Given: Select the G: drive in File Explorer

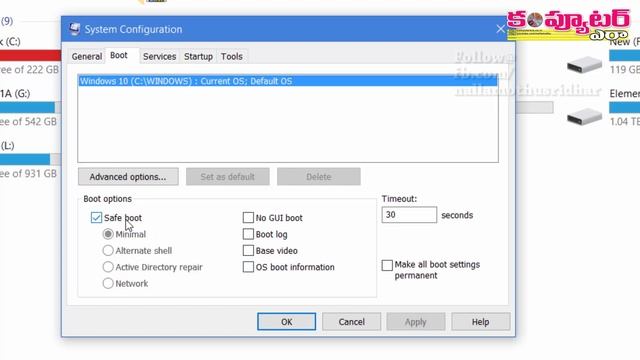Looking at the screenshot, I should point(29,107).
